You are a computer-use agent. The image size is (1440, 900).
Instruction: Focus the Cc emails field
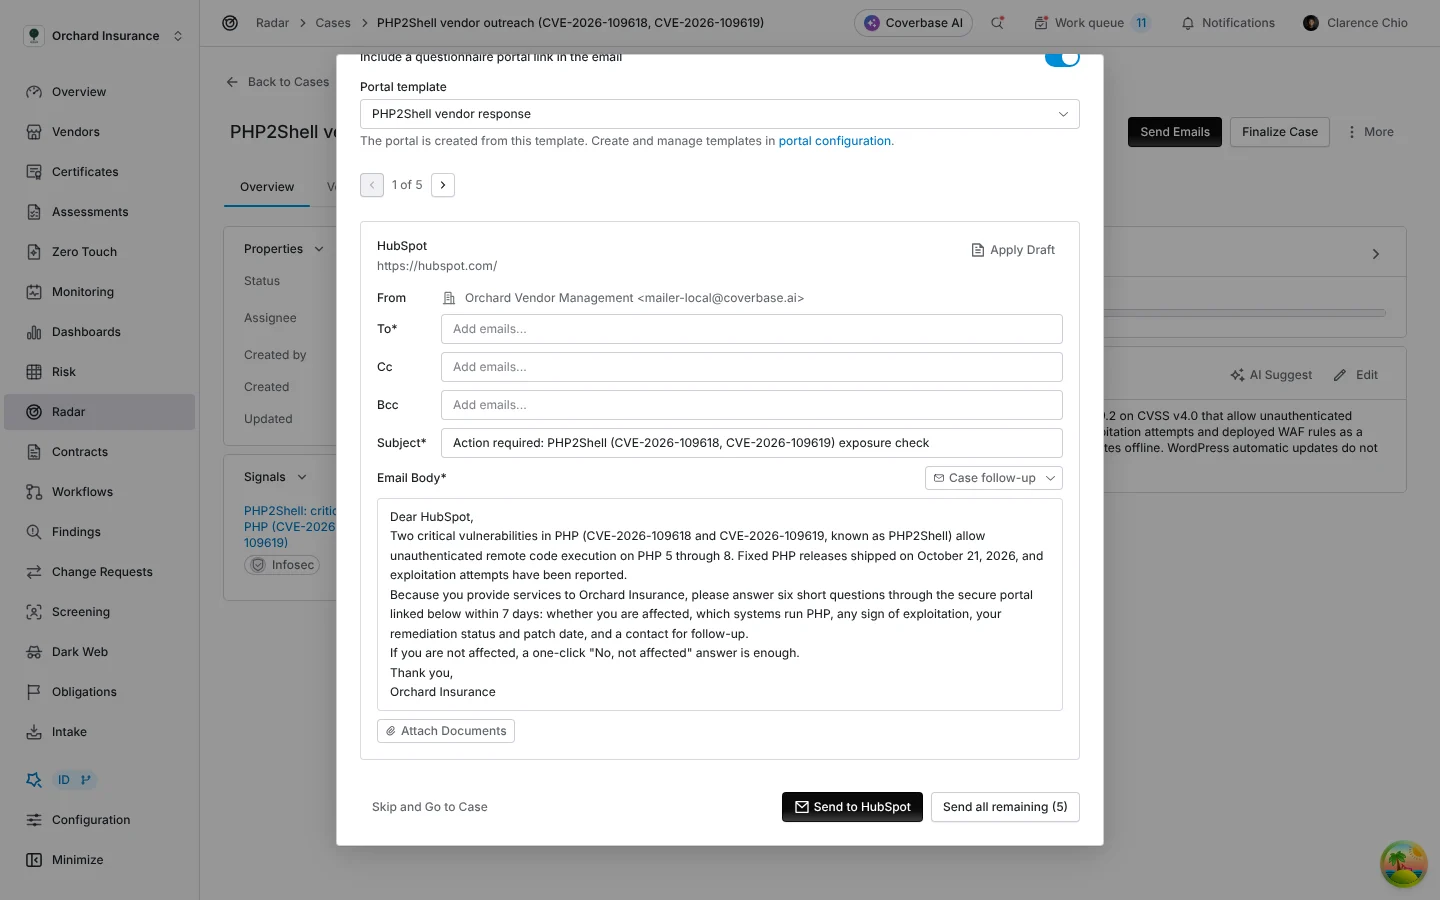(752, 367)
